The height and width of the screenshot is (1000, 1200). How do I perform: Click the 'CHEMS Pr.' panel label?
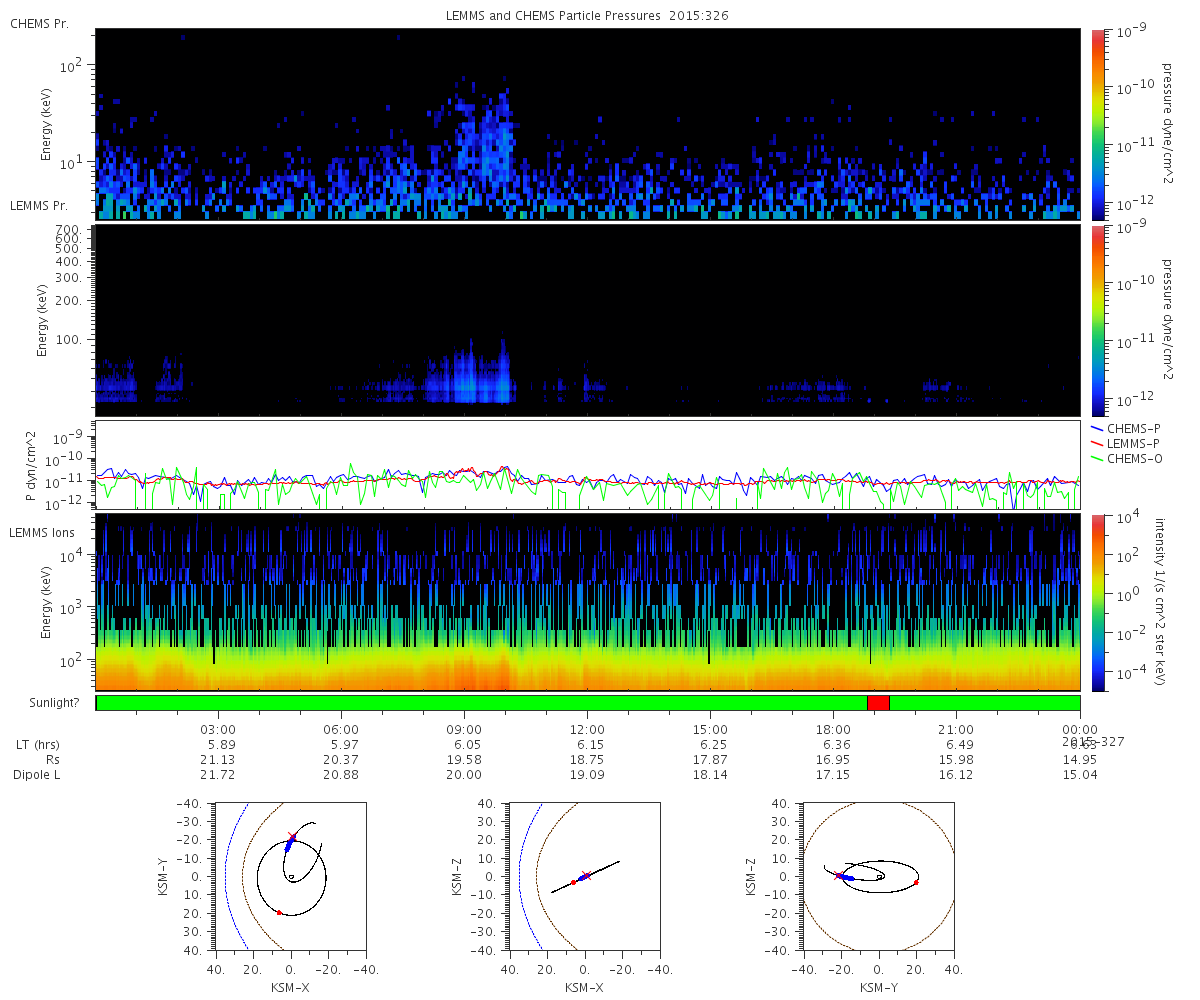[x=40, y=24]
